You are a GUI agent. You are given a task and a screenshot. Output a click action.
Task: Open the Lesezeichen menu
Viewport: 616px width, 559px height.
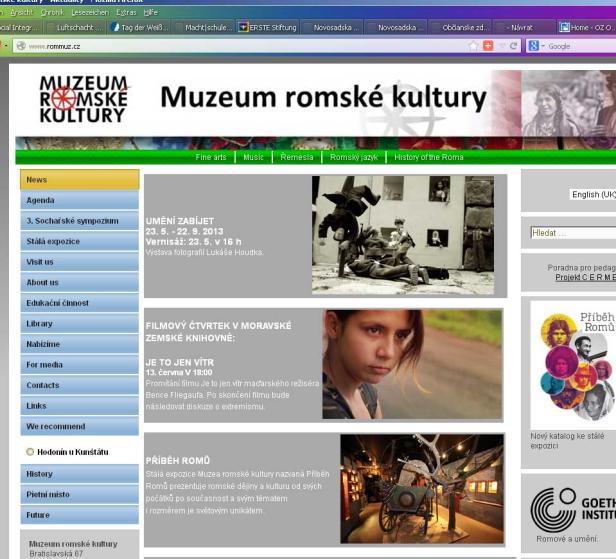coord(90,13)
